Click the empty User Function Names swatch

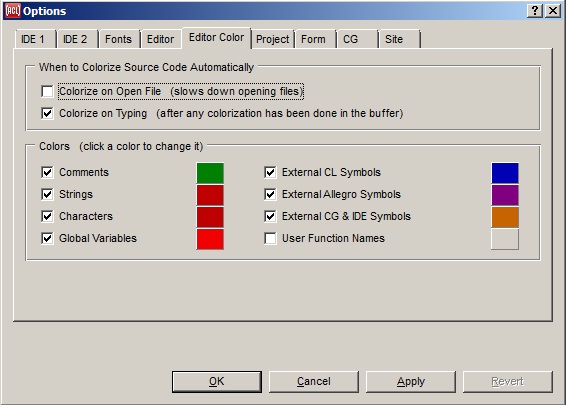click(505, 239)
